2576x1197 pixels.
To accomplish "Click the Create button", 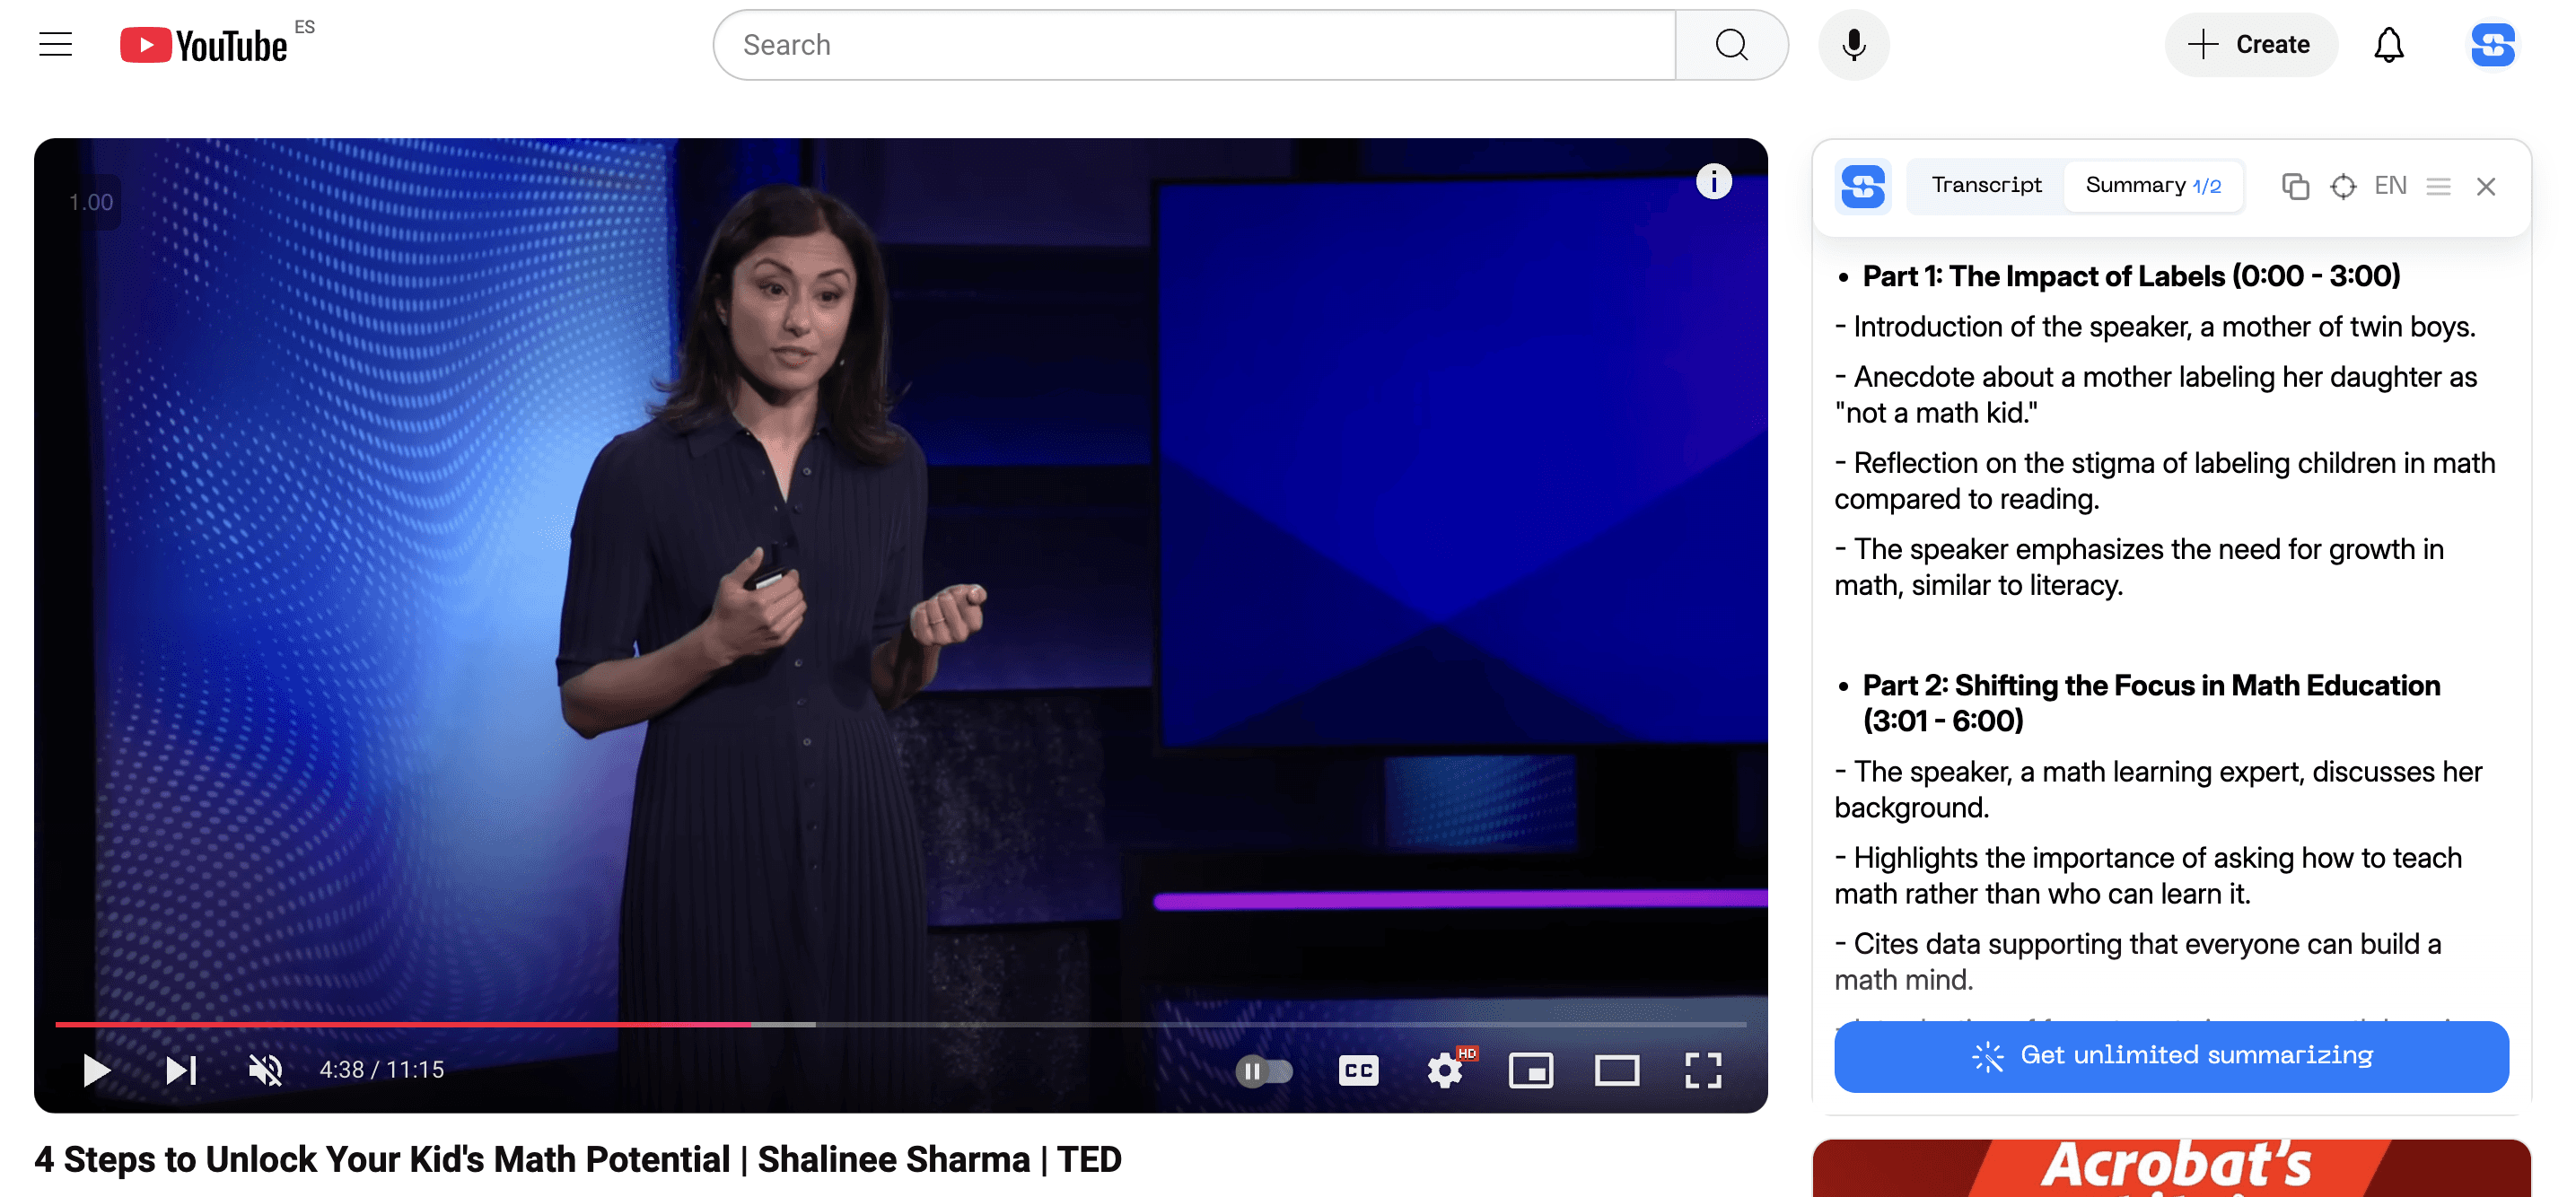I will click(2251, 45).
